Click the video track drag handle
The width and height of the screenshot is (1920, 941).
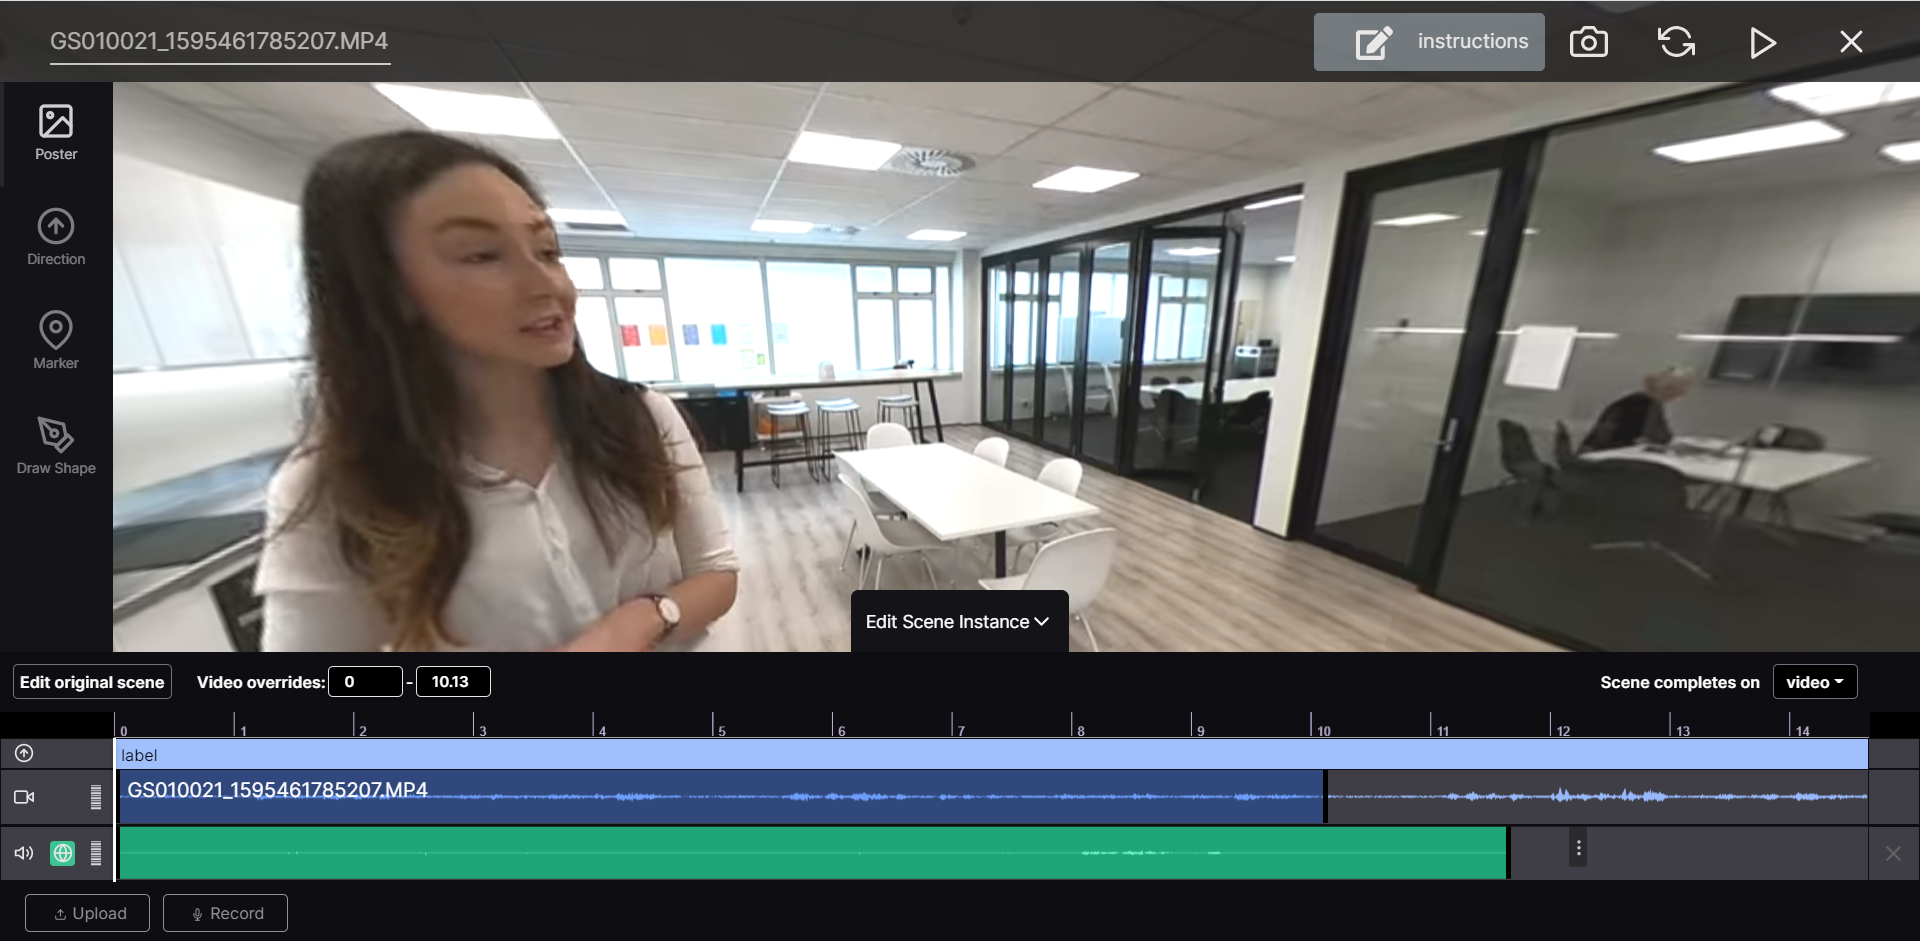pos(96,797)
